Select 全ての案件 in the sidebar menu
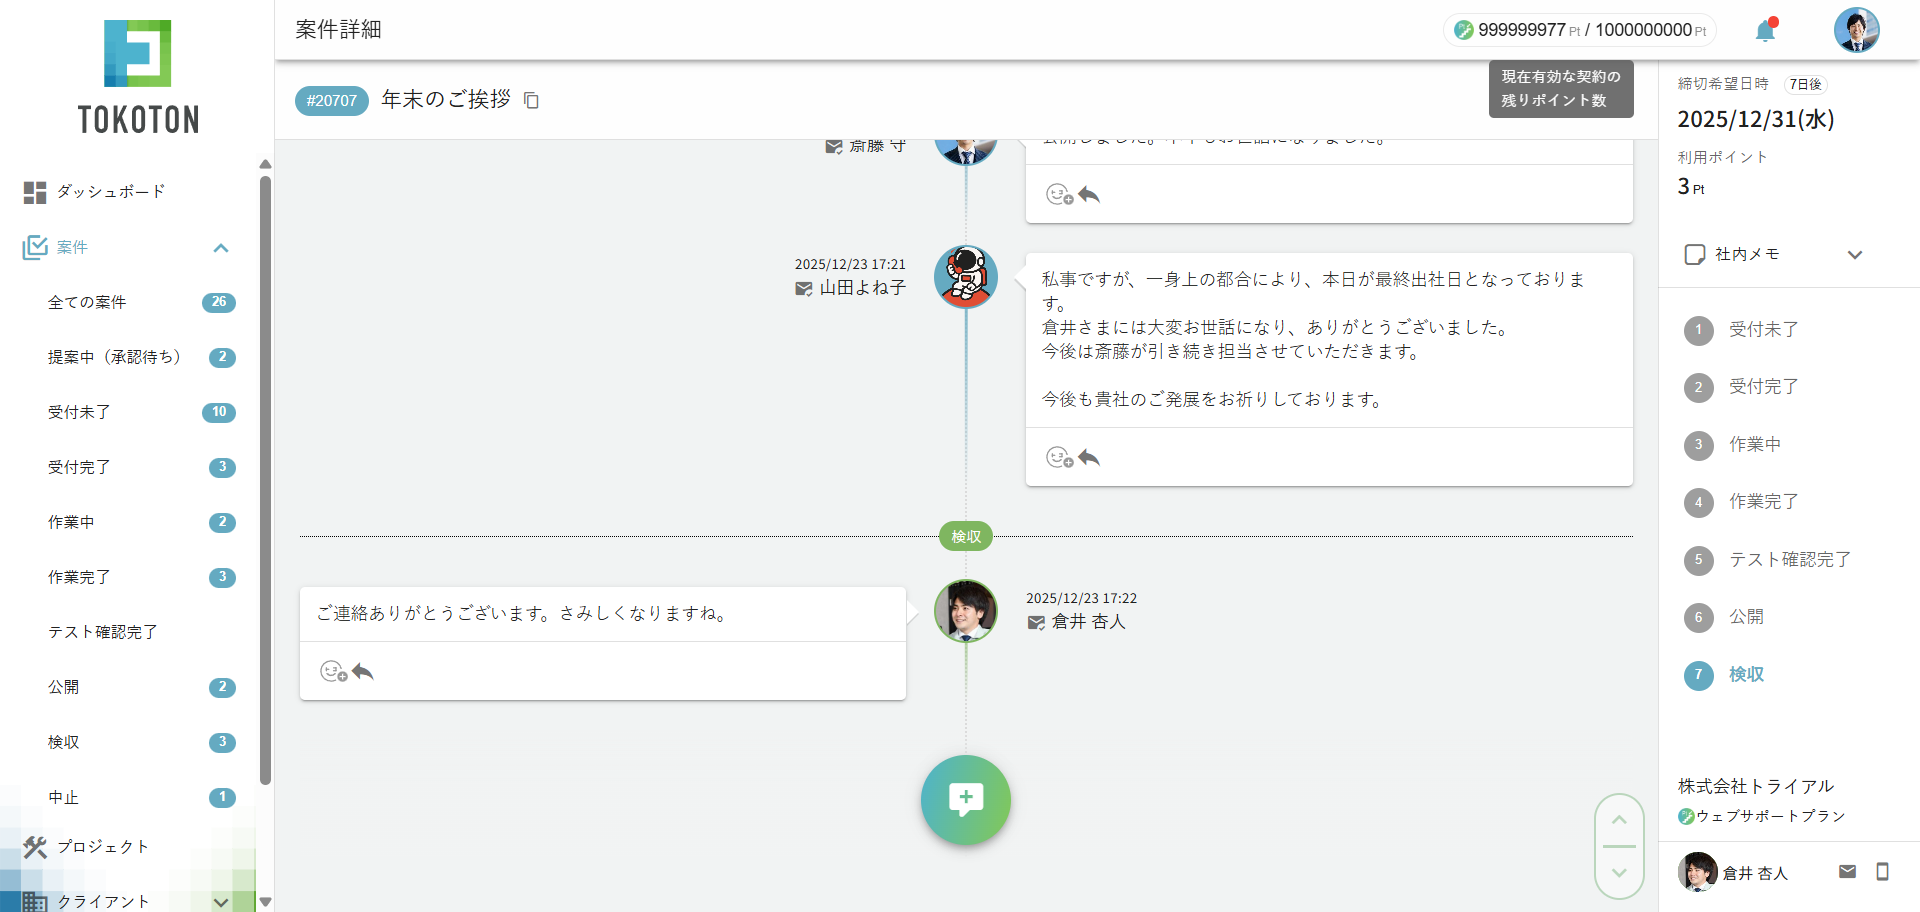Viewport: 1920px width, 912px height. pos(86,302)
